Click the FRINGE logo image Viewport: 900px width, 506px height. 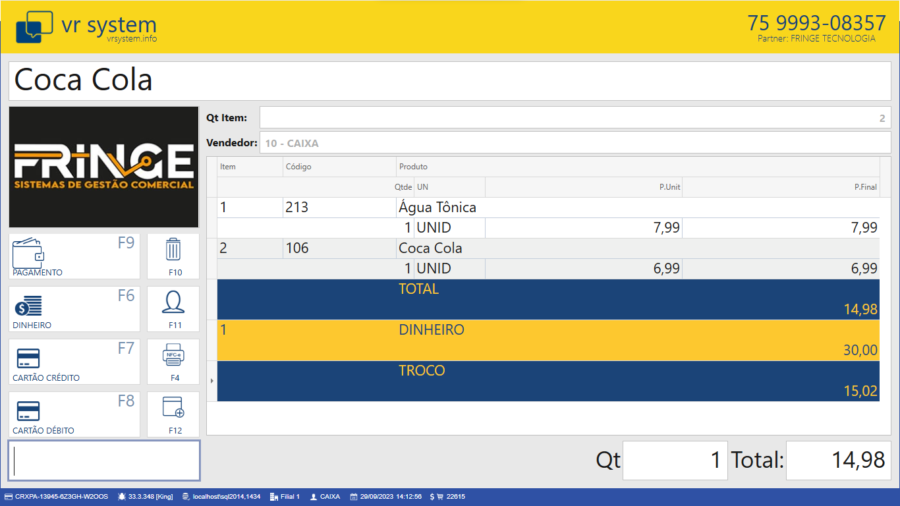click(x=104, y=167)
